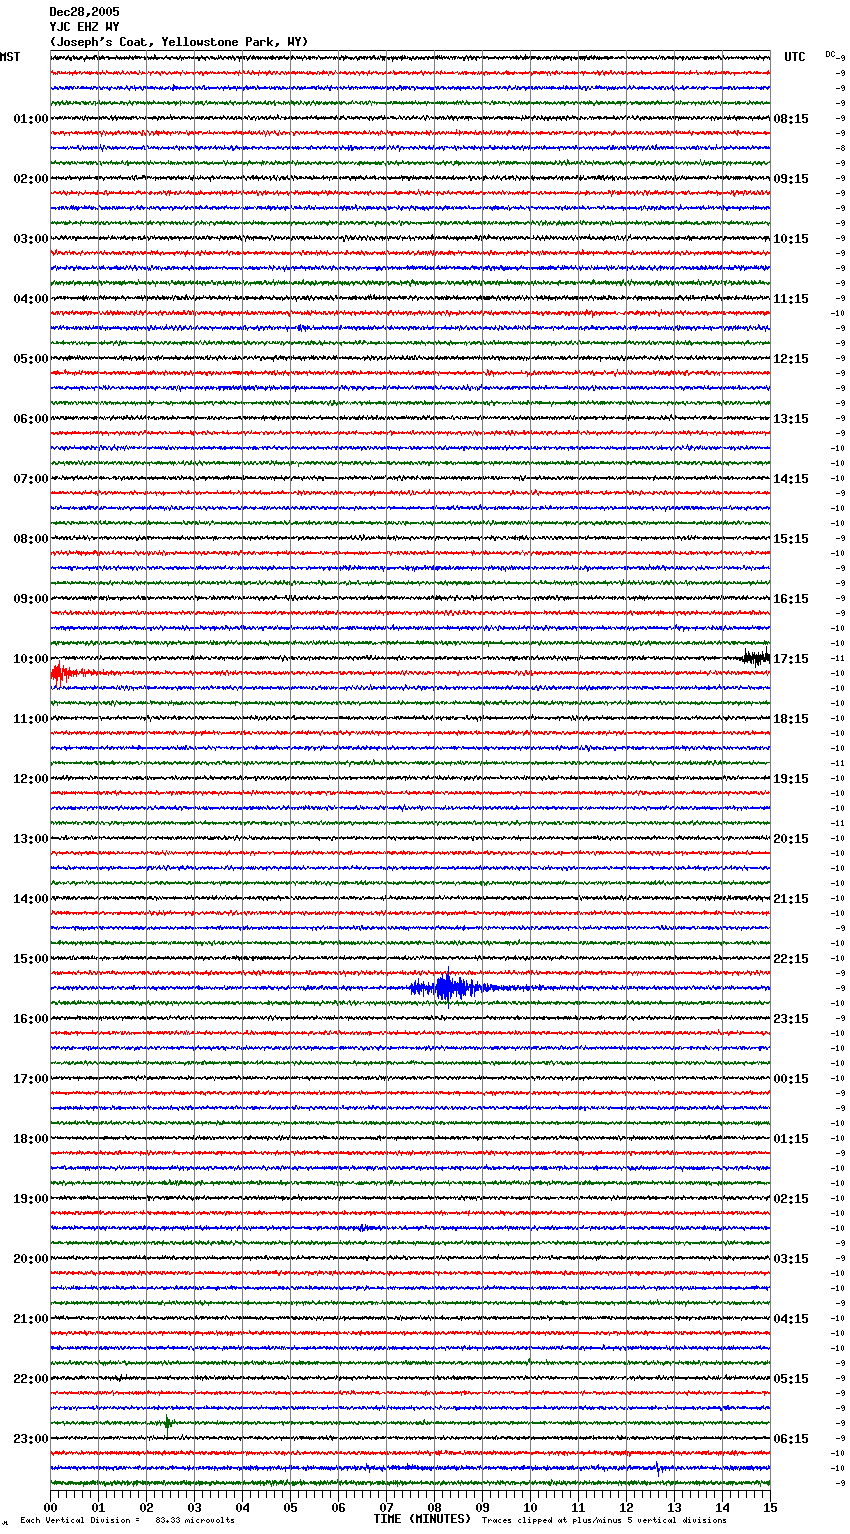The image size is (850, 1534).
Task: Click the "09:00" MST hour label
Action: [30, 599]
